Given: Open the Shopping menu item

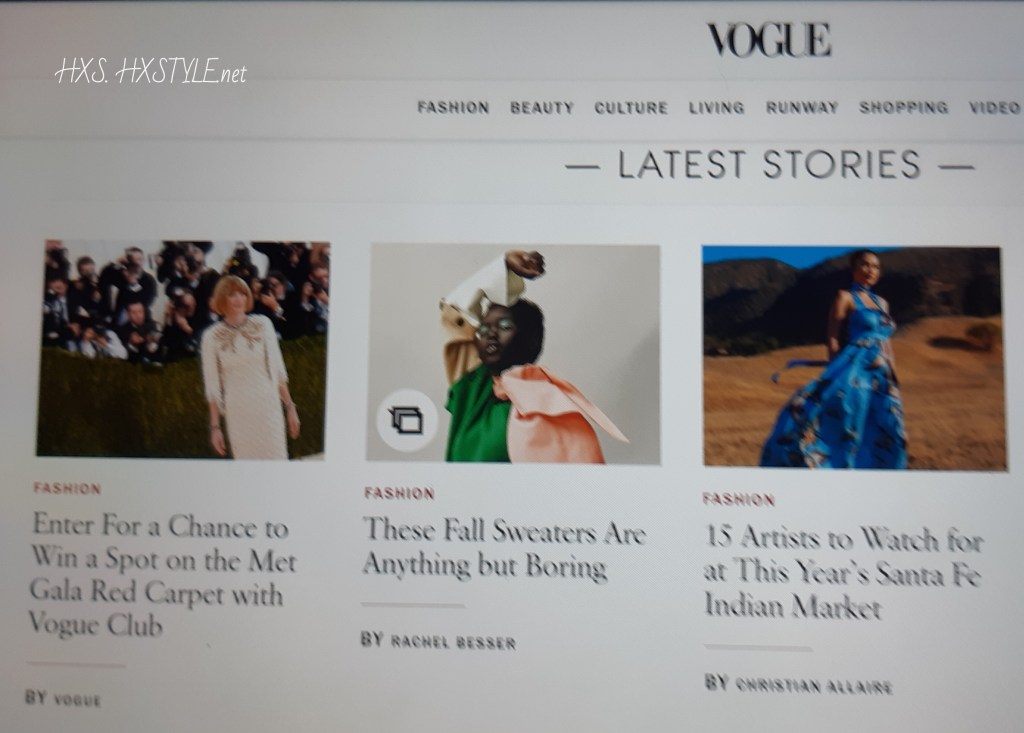Looking at the screenshot, I should click(x=904, y=107).
